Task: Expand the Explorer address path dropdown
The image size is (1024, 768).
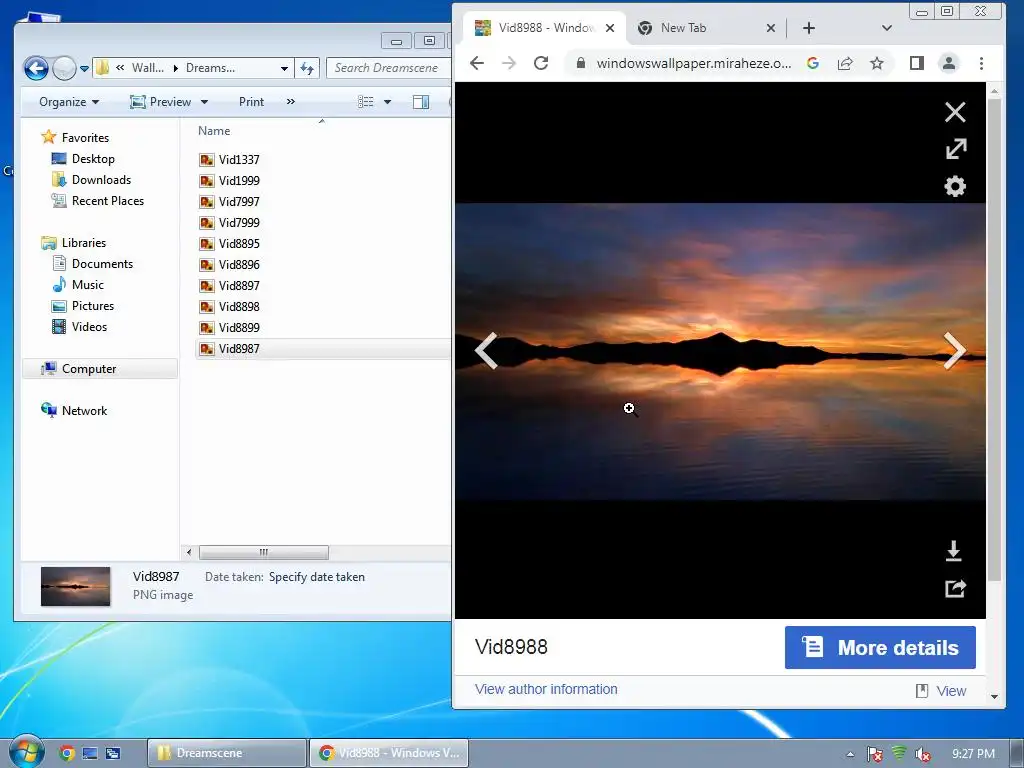Action: point(284,68)
